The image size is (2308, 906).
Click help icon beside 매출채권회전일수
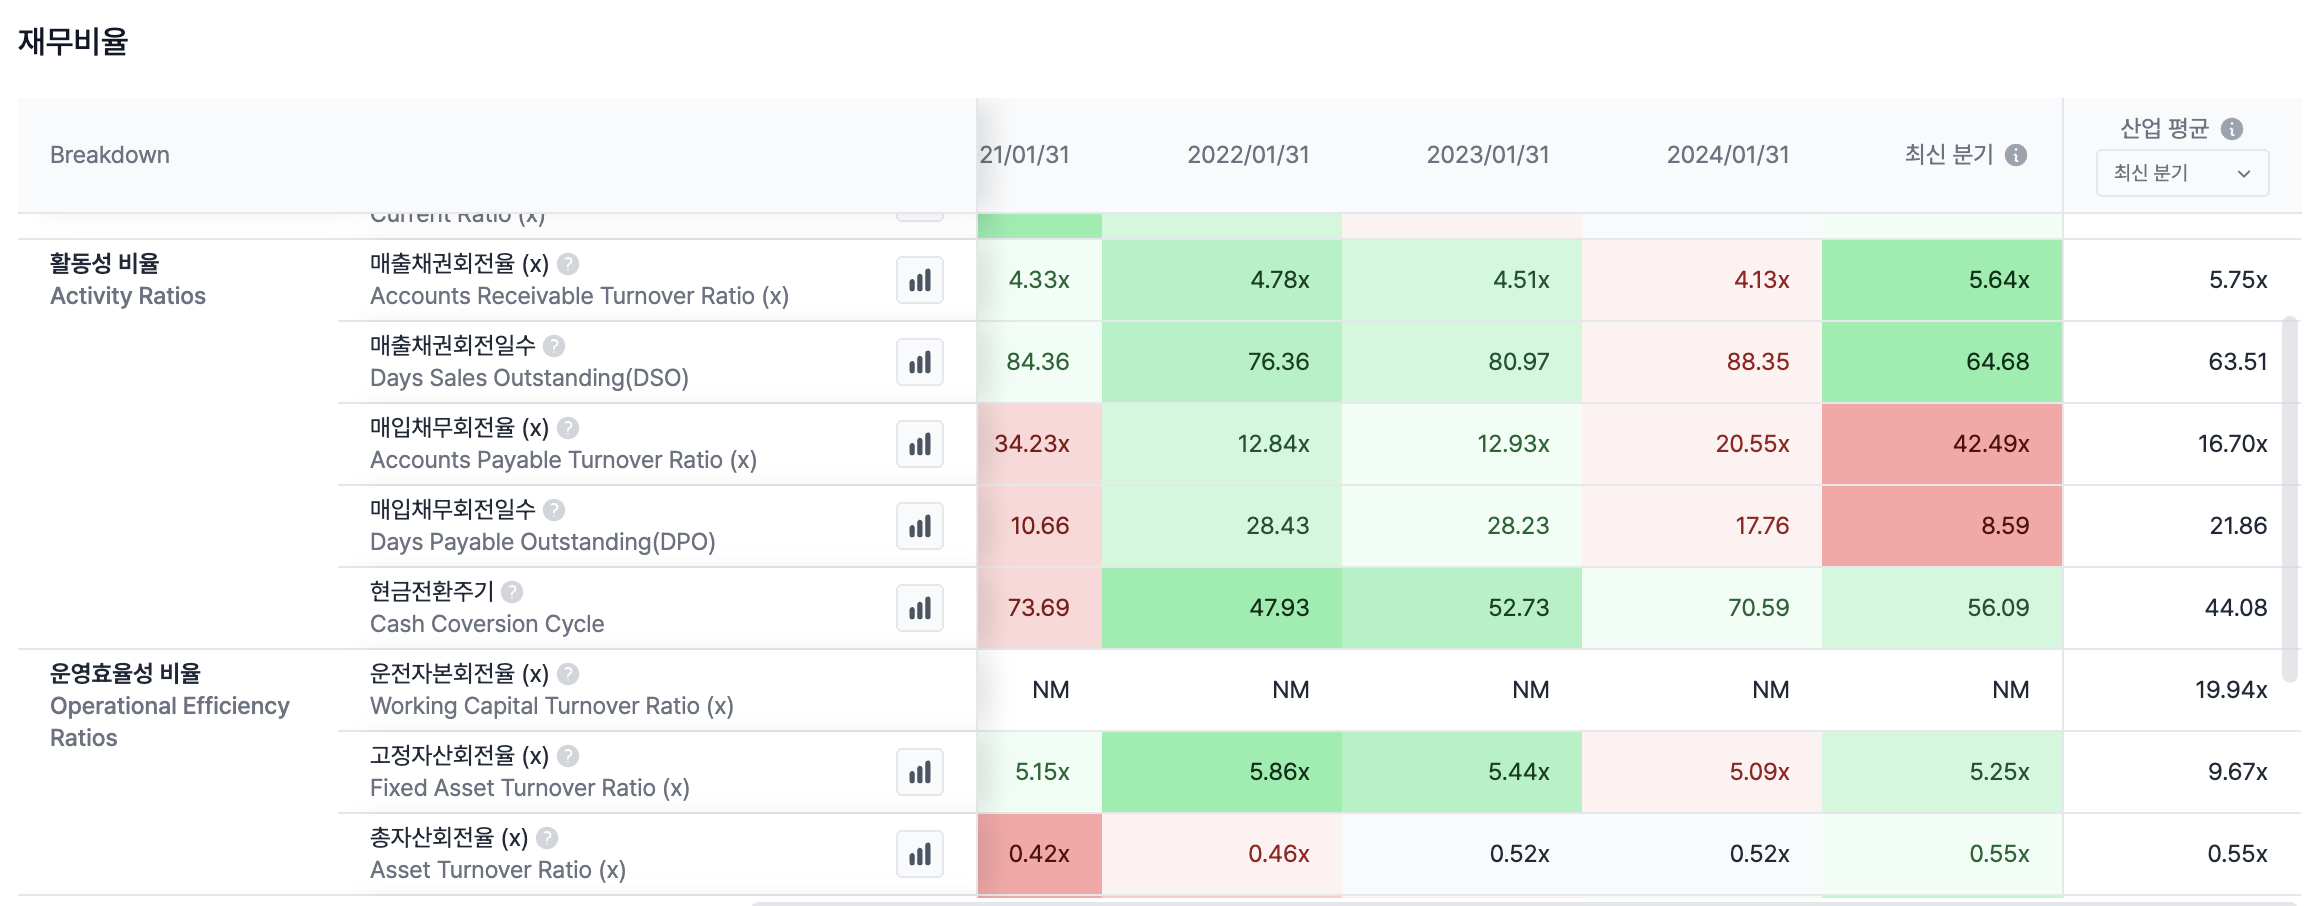(x=554, y=346)
